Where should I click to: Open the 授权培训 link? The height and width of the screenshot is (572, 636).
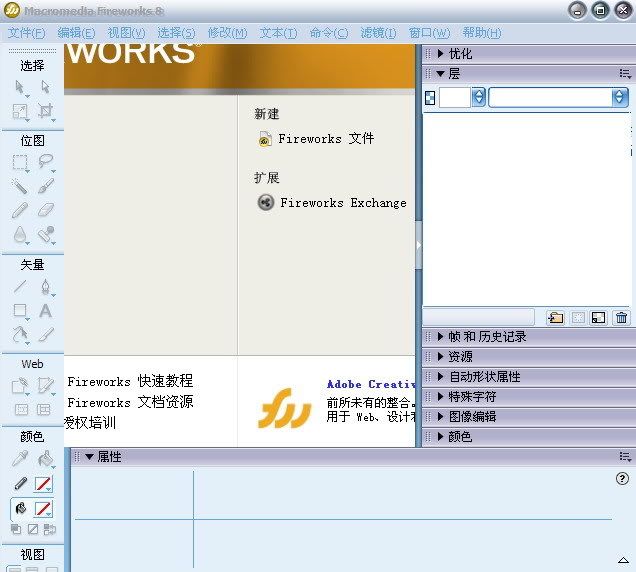[90, 423]
